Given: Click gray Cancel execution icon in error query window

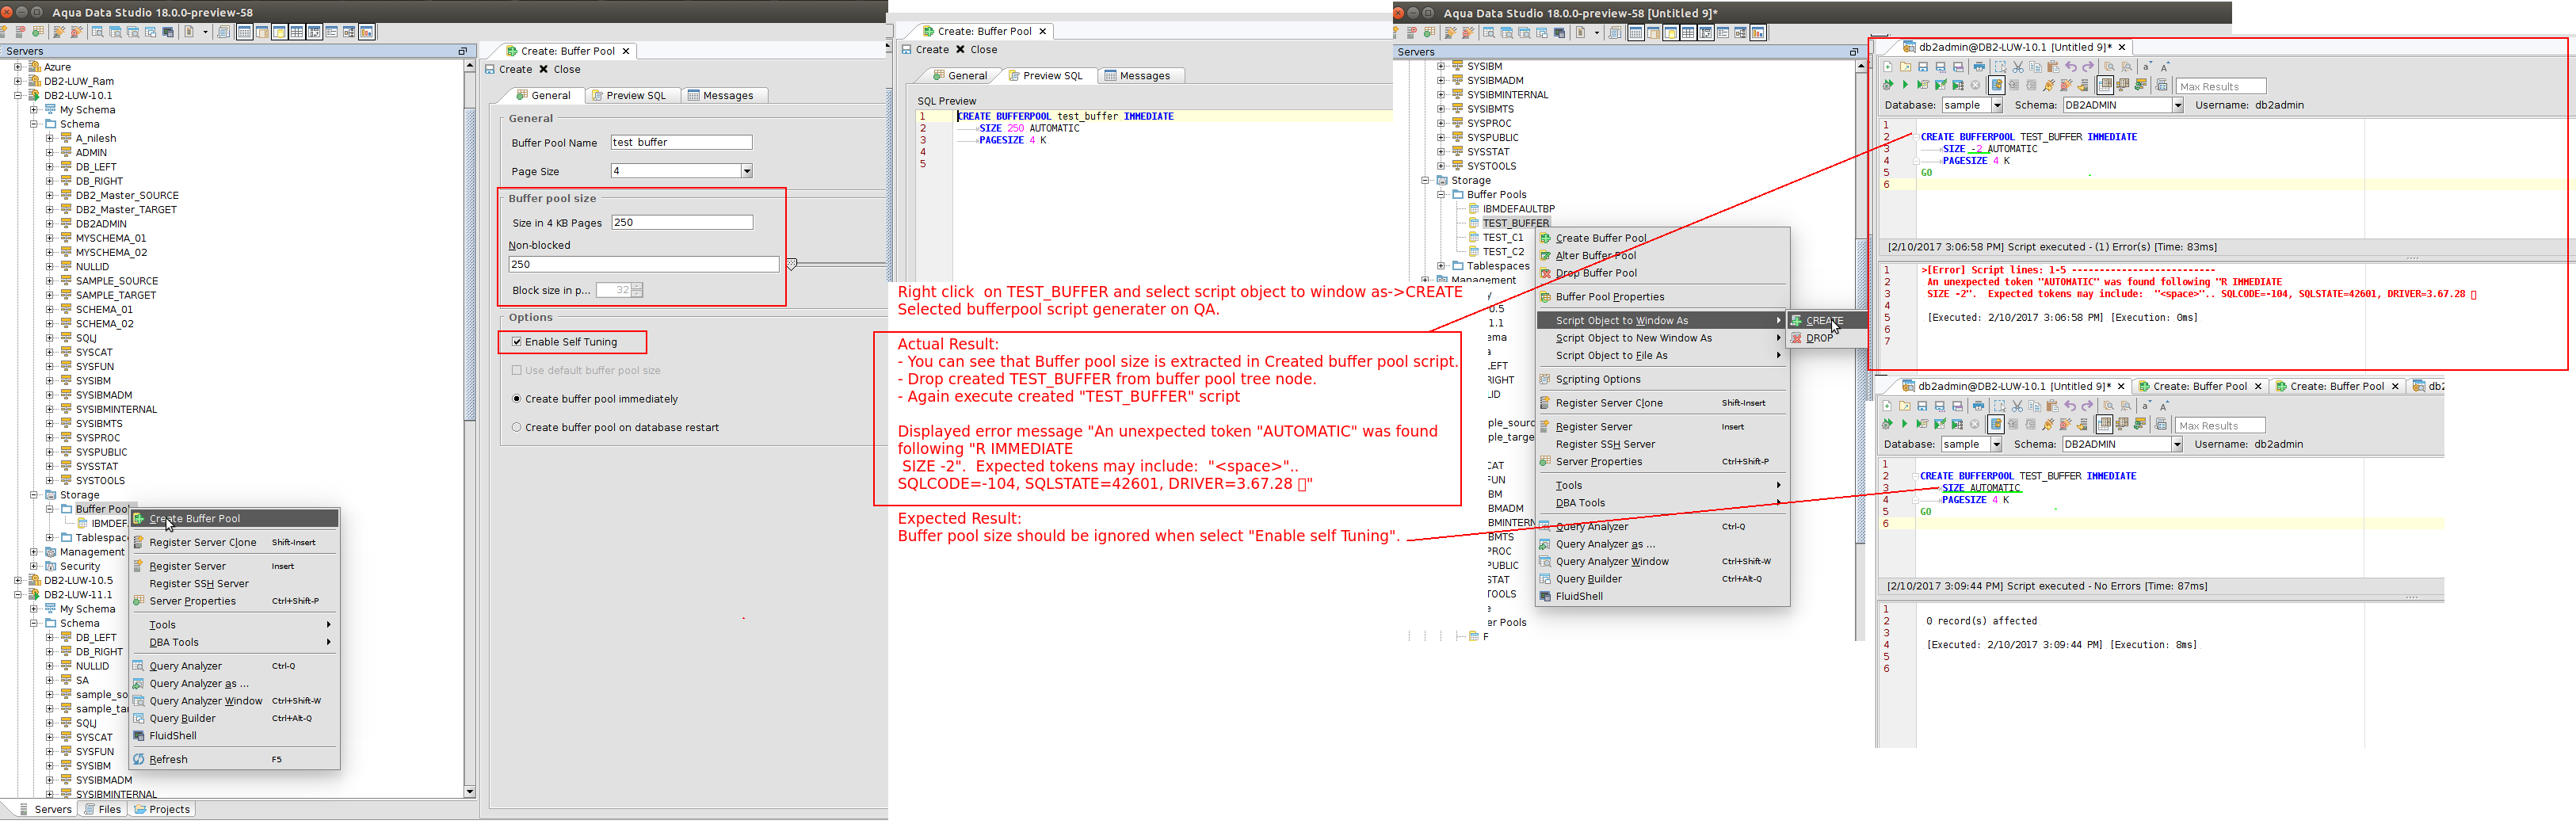Looking at the screenshot, I should [x=1975, y=85].
